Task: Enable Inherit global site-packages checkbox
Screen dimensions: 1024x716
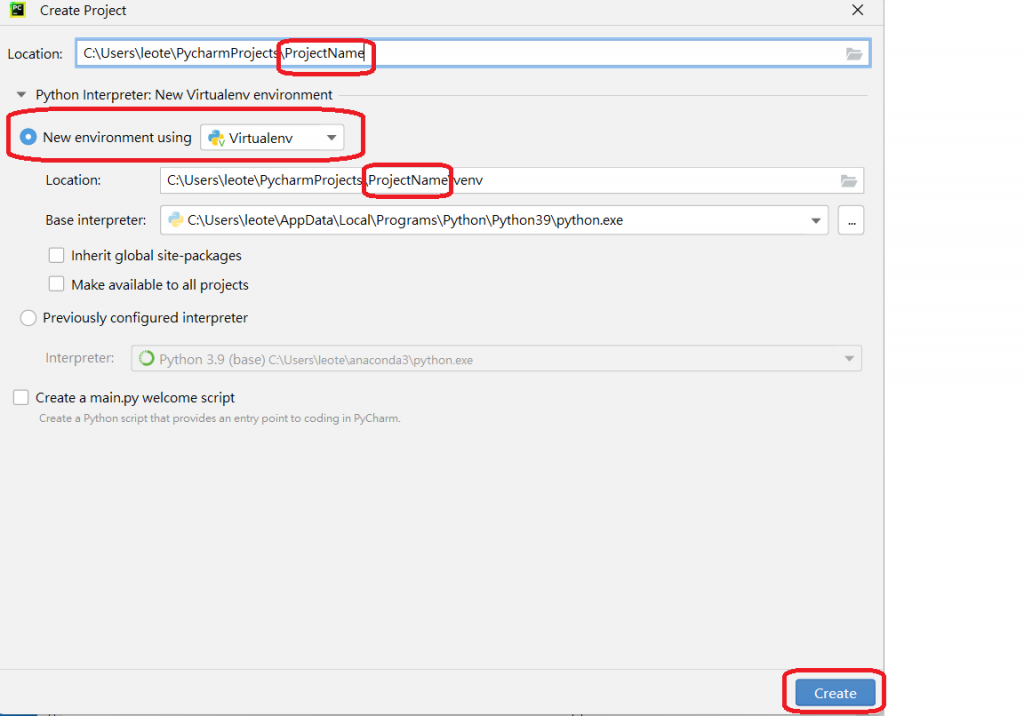Action: point(57,255)
